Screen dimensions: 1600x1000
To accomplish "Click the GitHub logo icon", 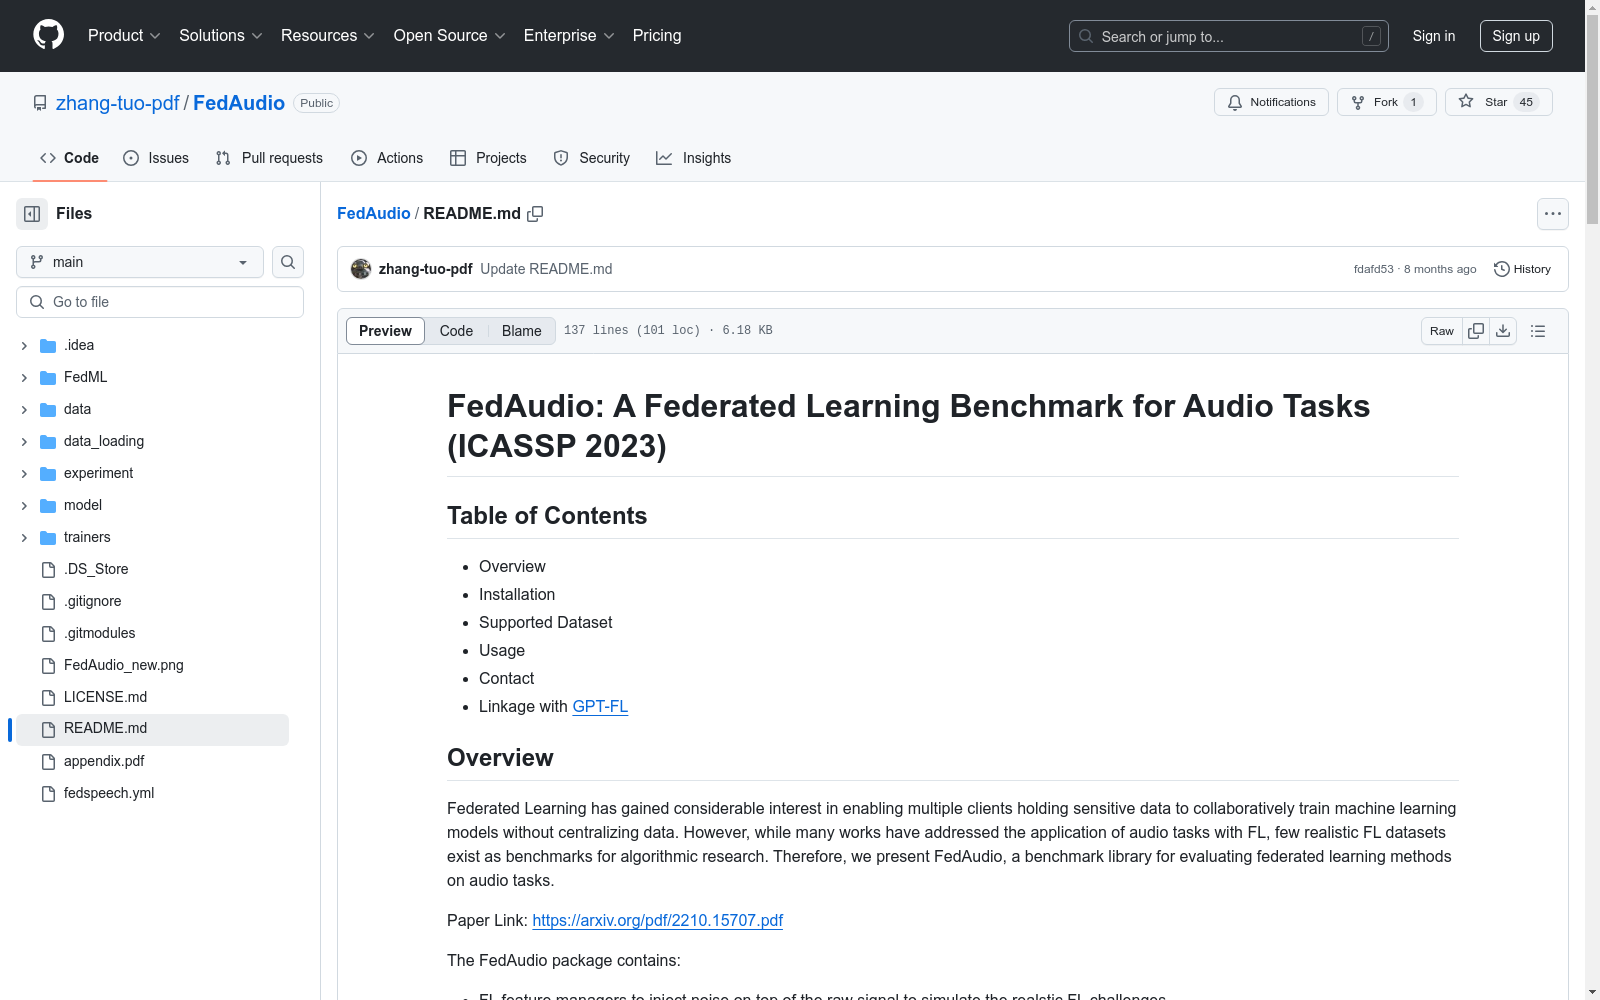I will [x=48, y=35].
